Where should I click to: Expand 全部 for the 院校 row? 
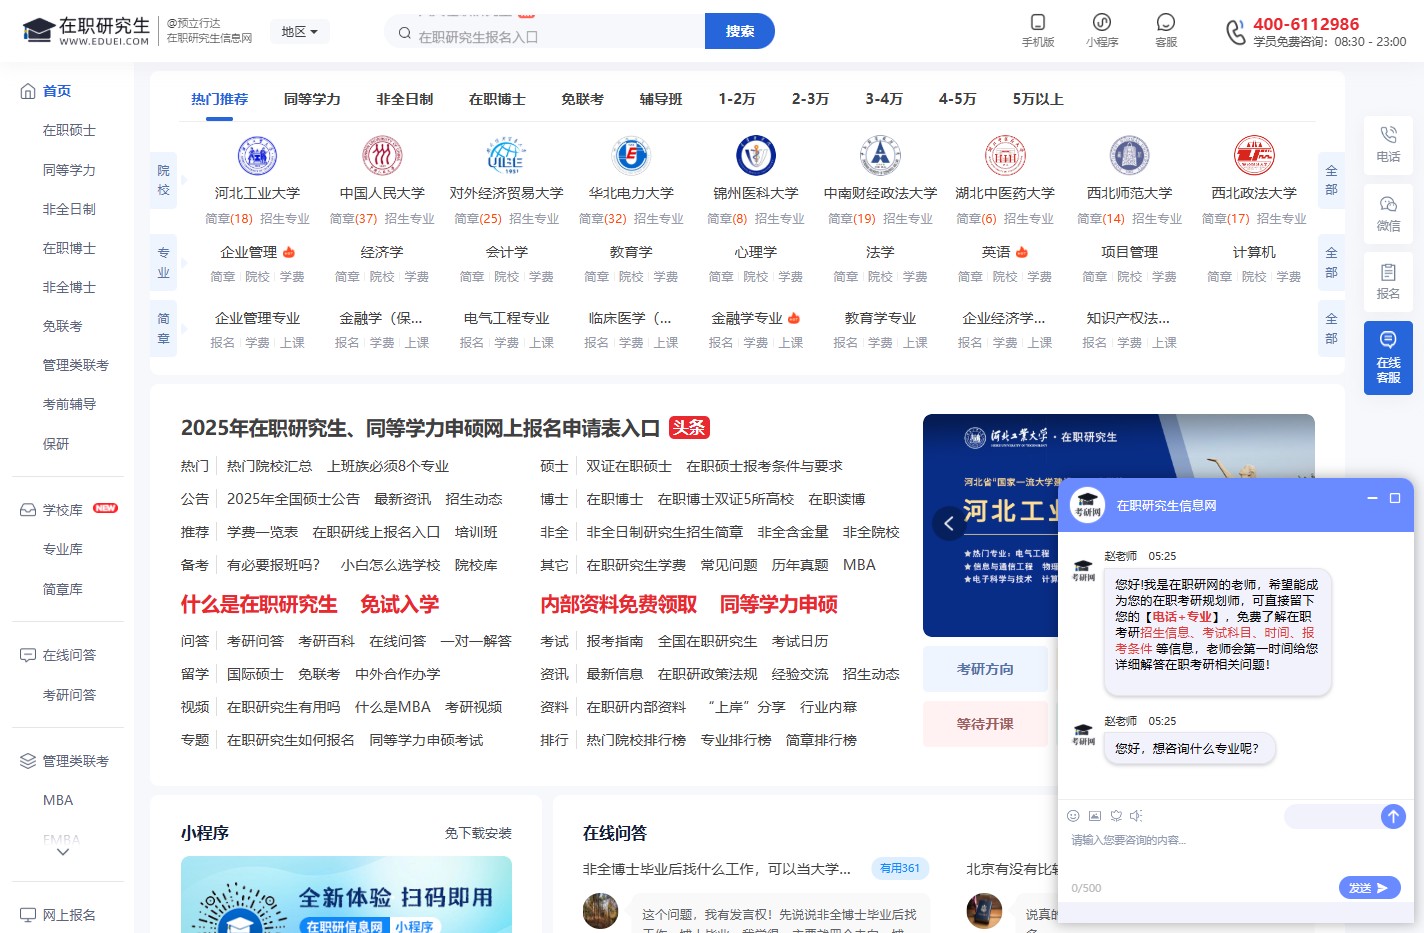[x=1331, y=180]
